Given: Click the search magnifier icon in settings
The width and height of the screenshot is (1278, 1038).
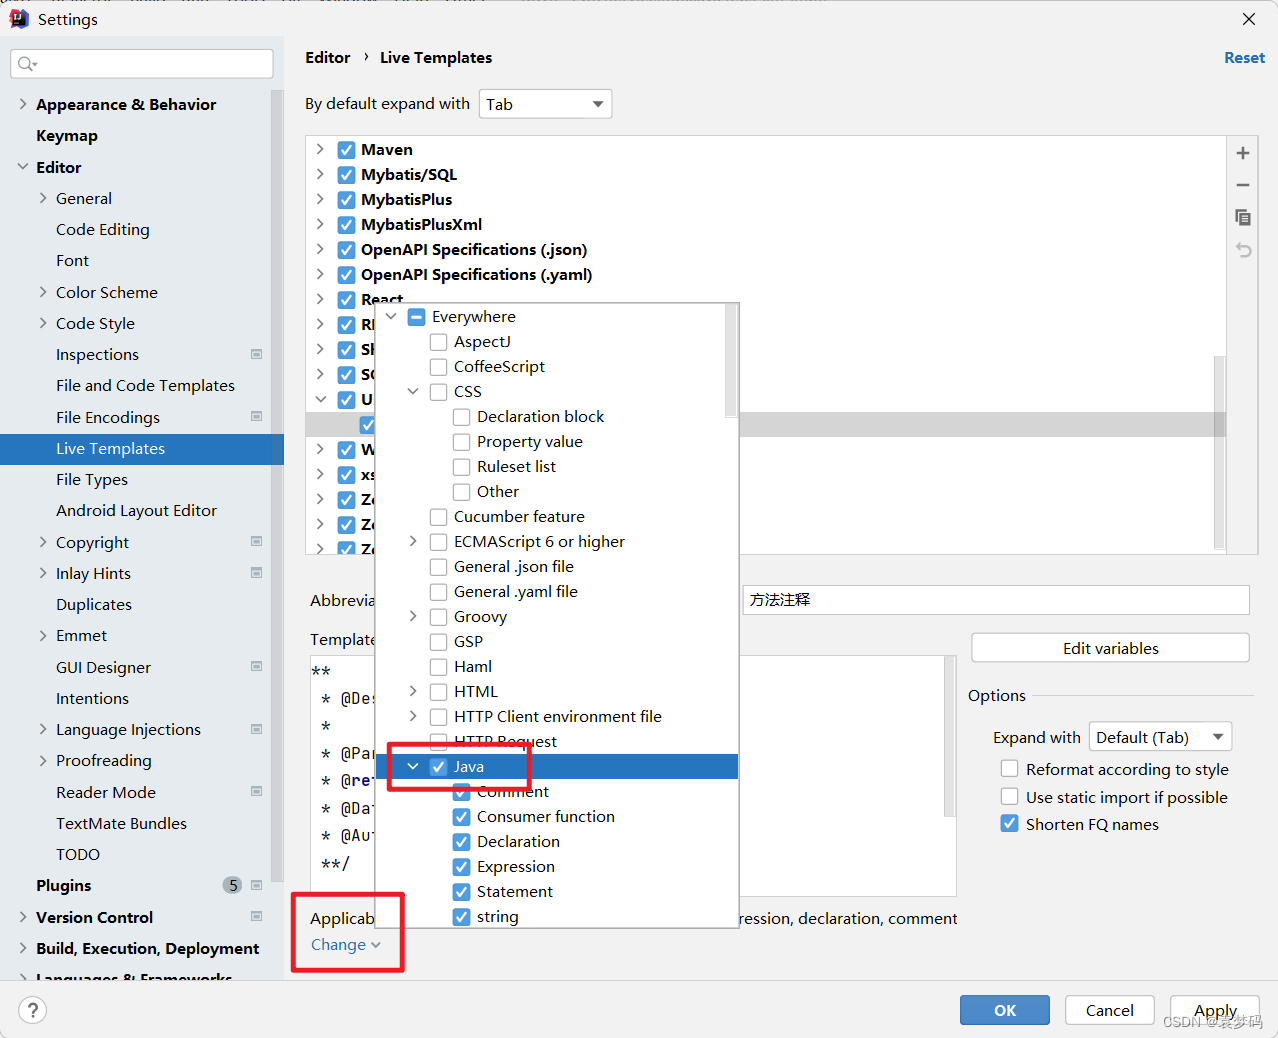Looking at the screenshot, I should [27, 64].
